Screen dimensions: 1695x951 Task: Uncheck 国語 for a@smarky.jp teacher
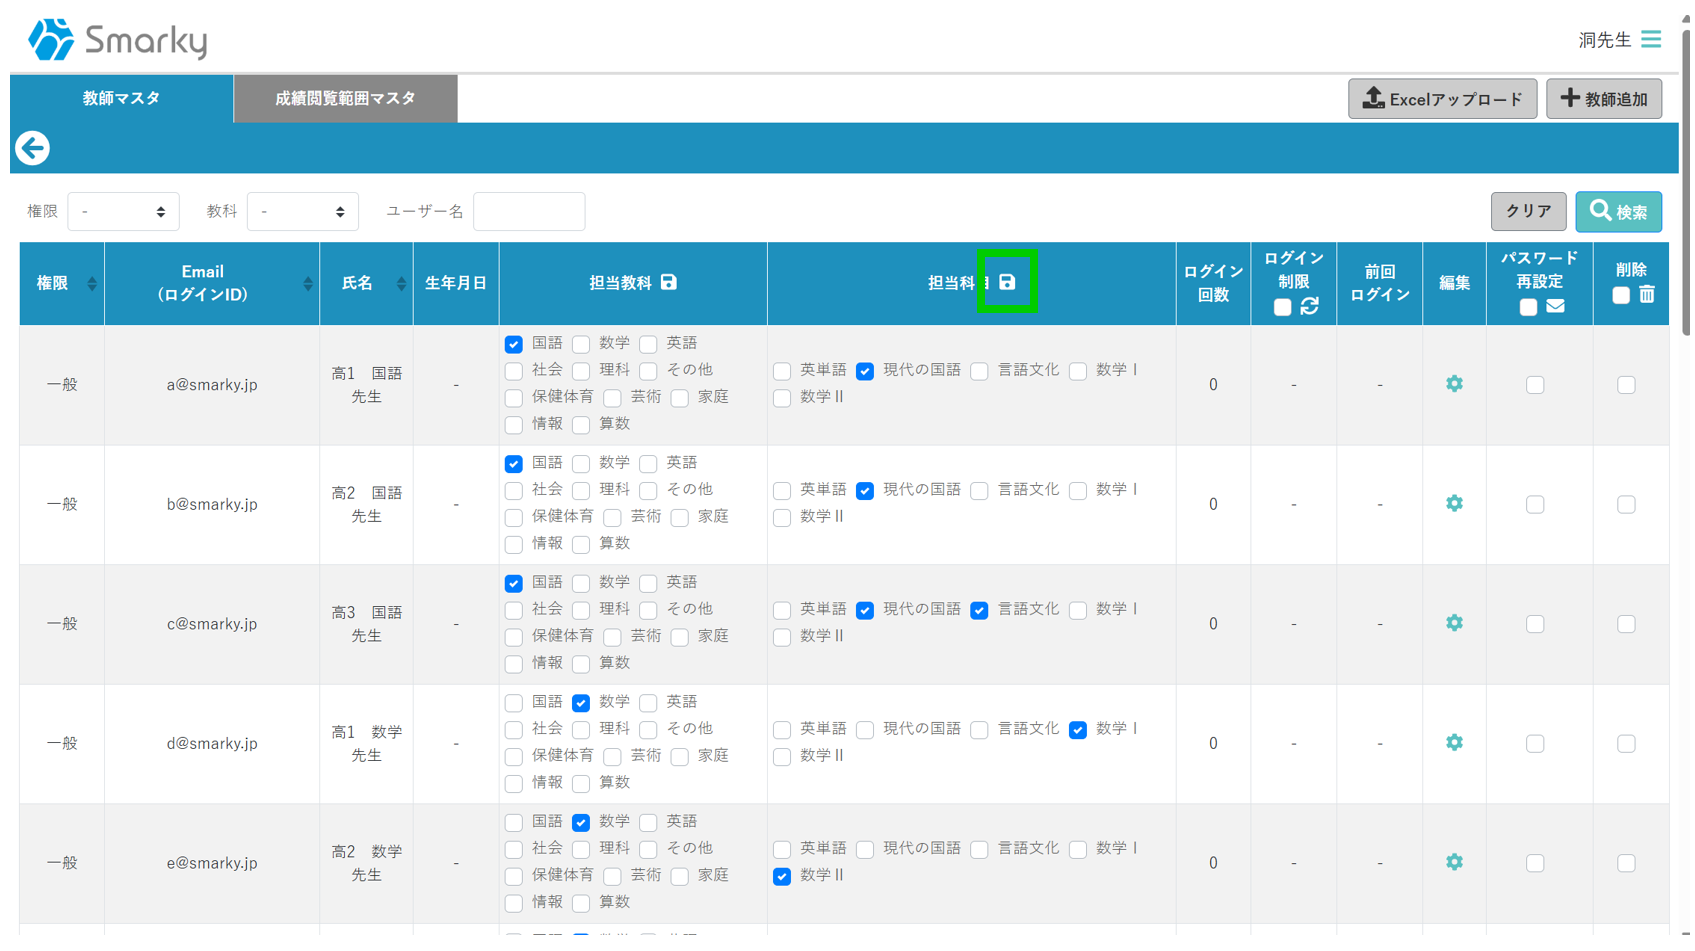(514, 344)
